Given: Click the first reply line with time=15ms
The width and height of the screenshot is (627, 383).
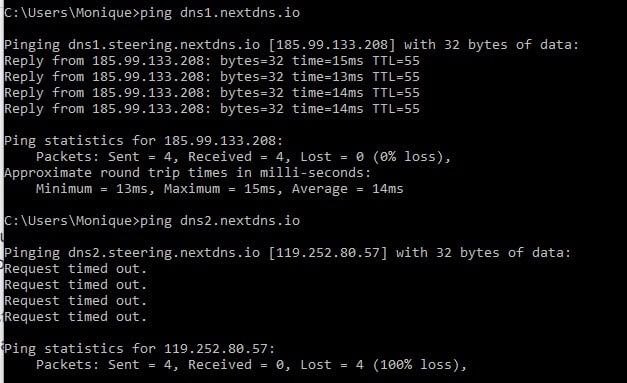Looking at the screenshot, I should (212, 61).
